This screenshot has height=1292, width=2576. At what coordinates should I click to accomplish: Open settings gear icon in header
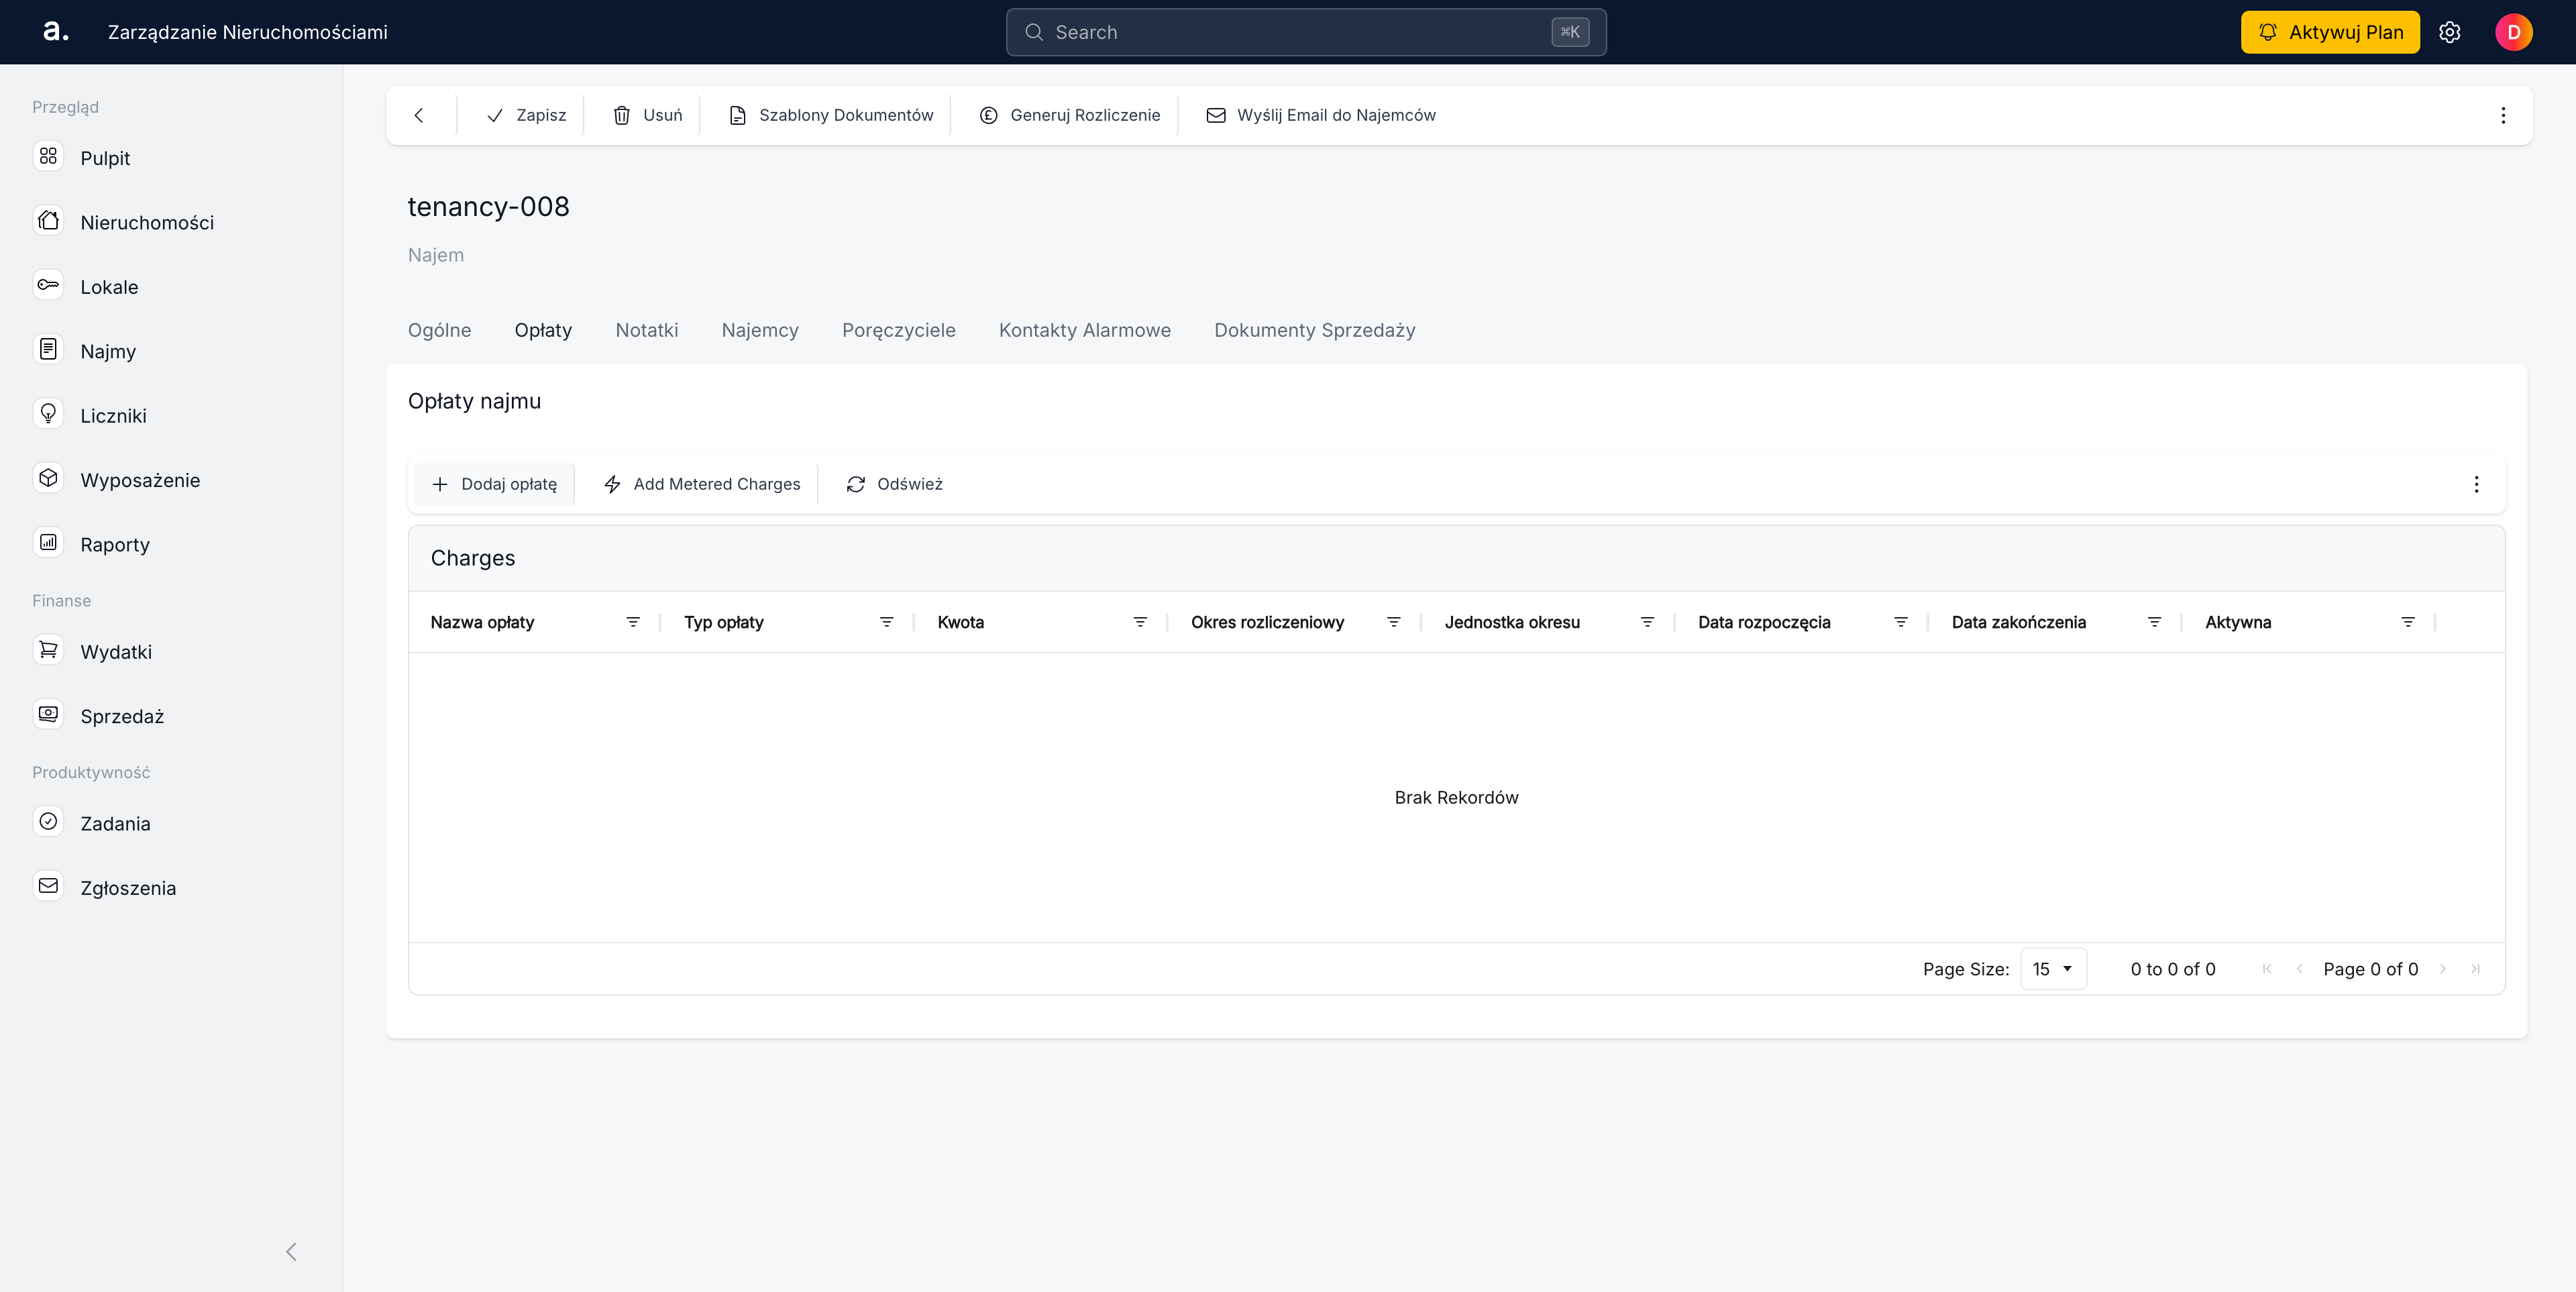2449,32
